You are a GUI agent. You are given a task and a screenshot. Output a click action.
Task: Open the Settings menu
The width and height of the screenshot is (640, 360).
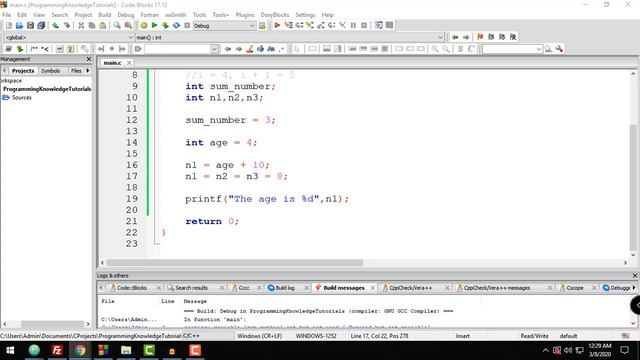[x=305, y=15]
